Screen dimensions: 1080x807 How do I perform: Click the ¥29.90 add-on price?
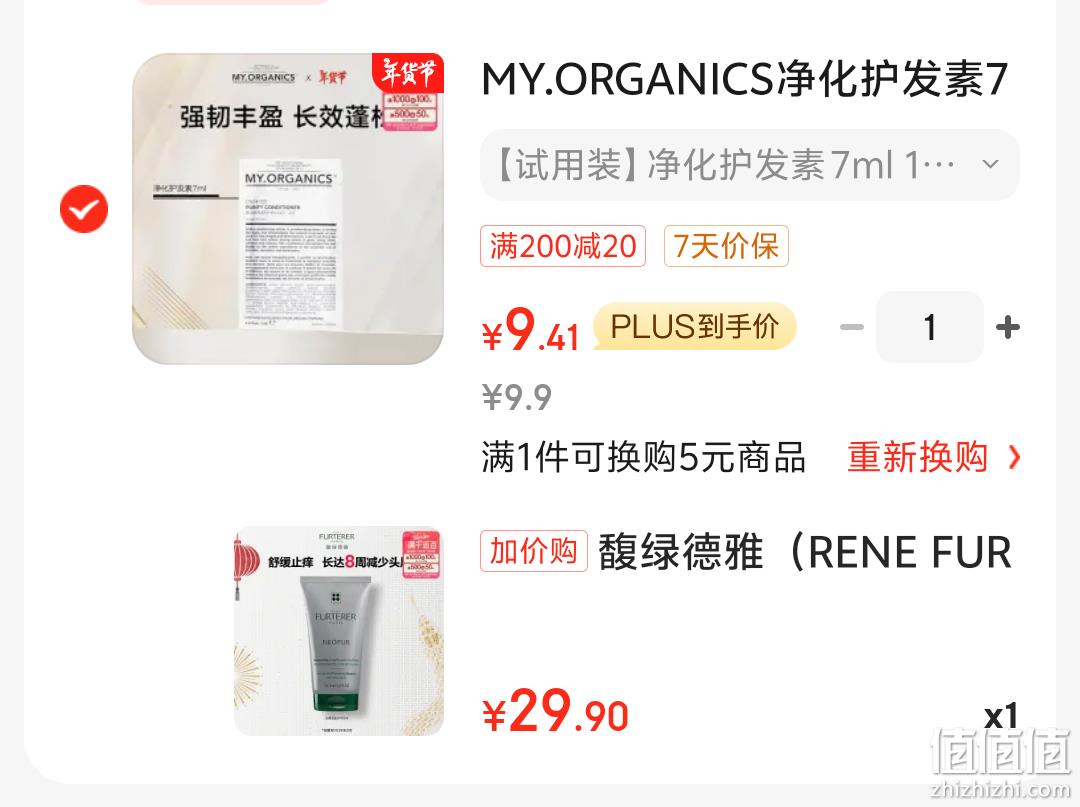555,711
